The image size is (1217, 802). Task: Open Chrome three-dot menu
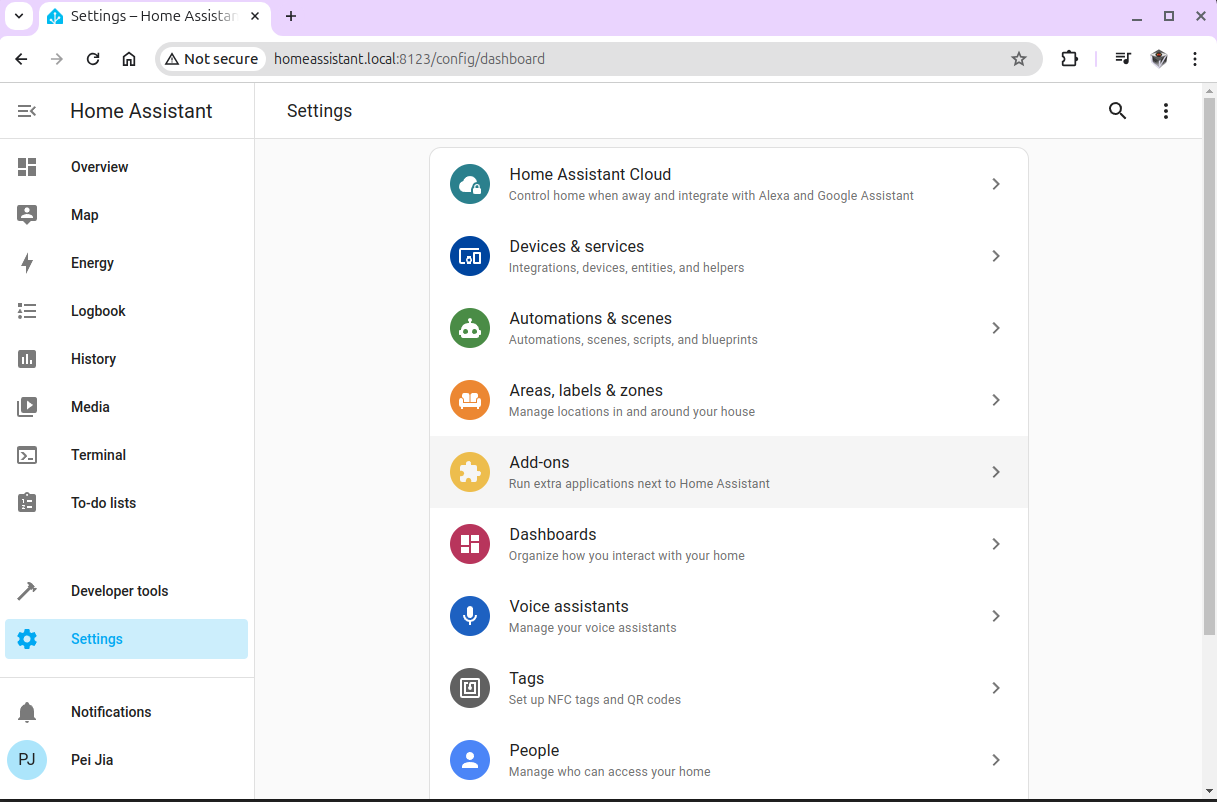coord(1195,59)
